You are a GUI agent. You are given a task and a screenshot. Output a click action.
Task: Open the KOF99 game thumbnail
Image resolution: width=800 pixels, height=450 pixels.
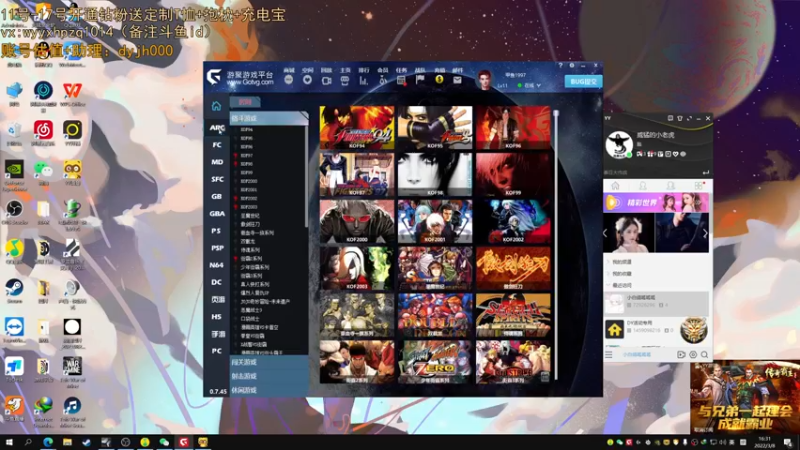click(513, 174)
